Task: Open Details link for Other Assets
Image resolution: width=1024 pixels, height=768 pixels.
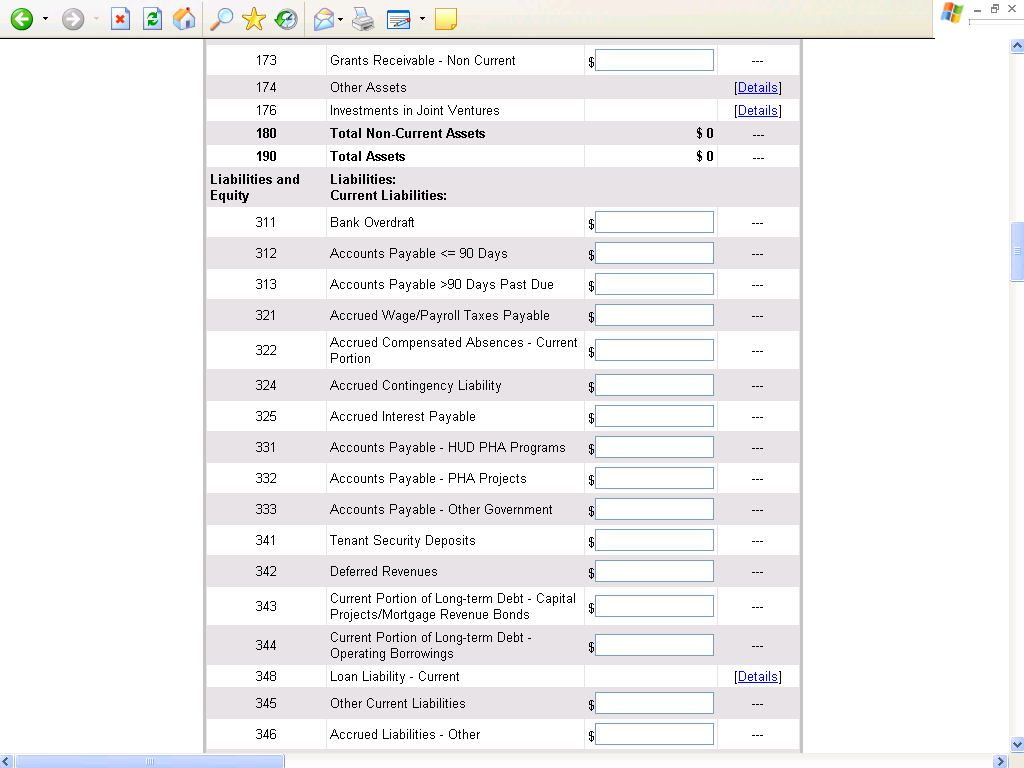Action: [757, 88]
